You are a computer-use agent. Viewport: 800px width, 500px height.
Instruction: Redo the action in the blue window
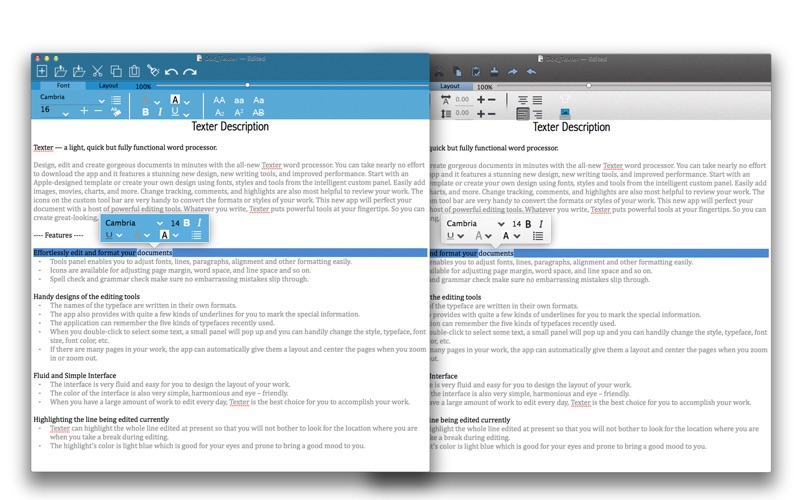point(190,72)
